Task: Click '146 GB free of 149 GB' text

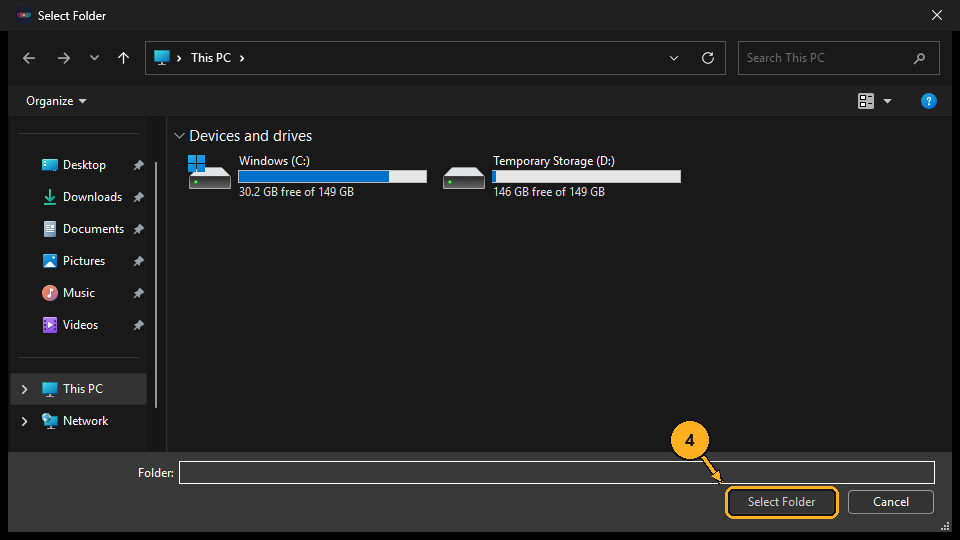Action: (549, 192)
